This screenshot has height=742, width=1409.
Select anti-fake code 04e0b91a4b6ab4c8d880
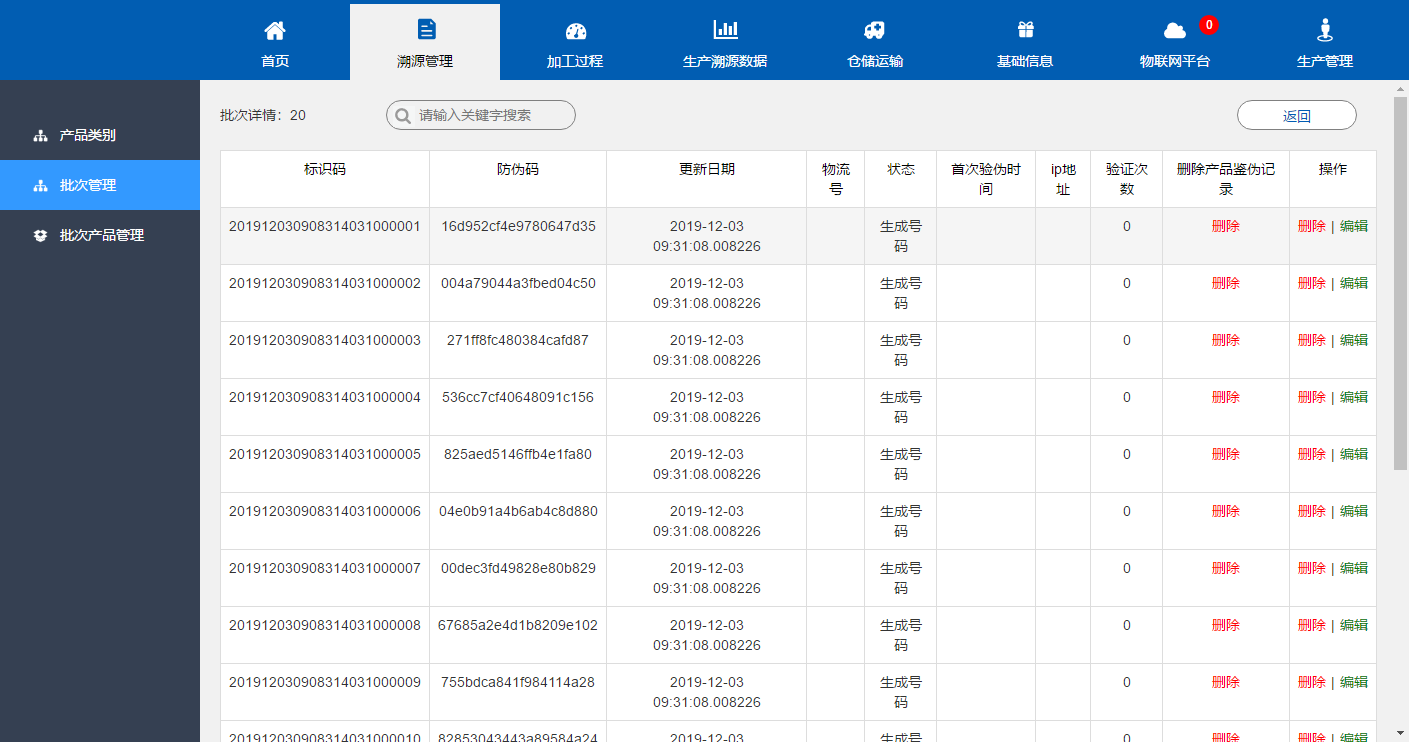(518, 511)
